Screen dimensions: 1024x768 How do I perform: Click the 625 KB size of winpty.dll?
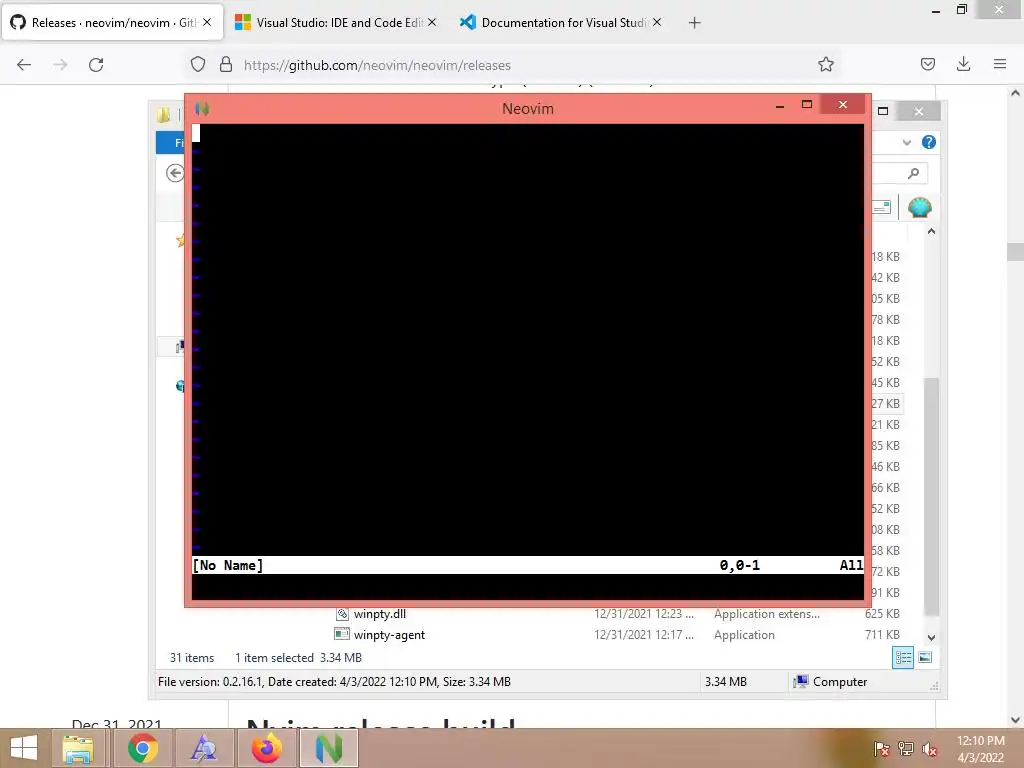[x=882, y=614]
